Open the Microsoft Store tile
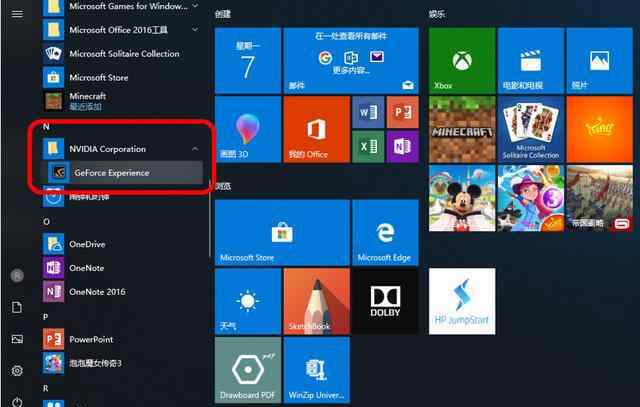The width and height of the screenshot is (640, 407). click(282, 233)
